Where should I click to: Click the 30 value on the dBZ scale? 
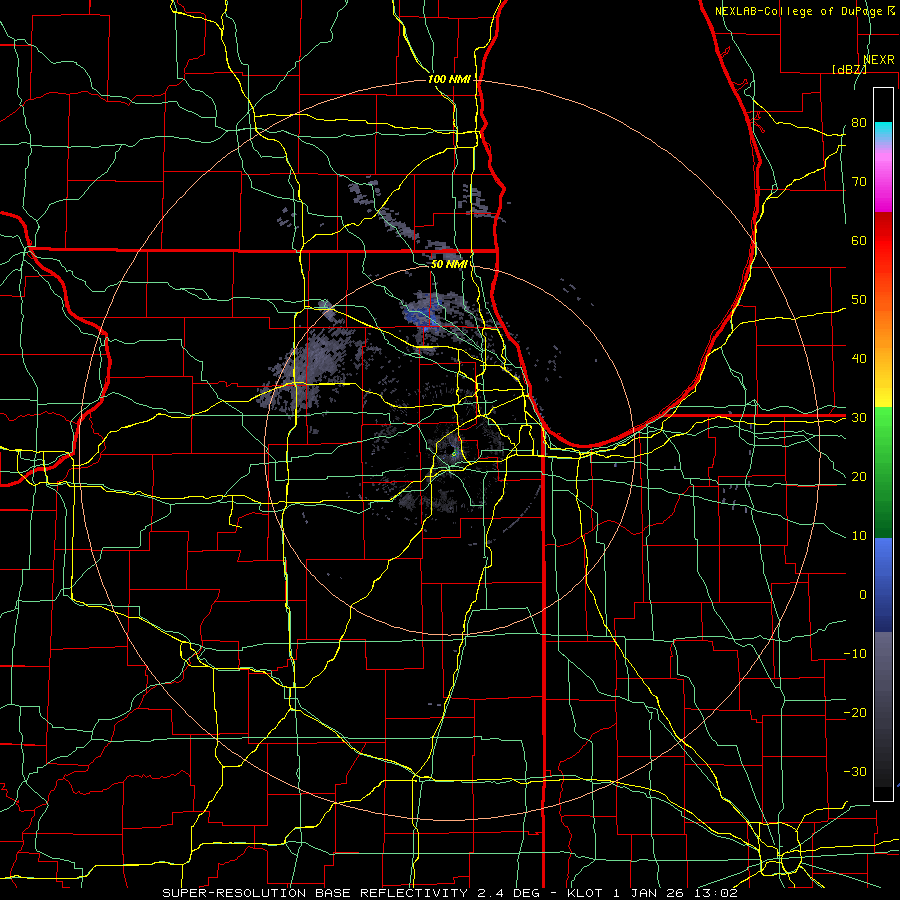point(859,417)
